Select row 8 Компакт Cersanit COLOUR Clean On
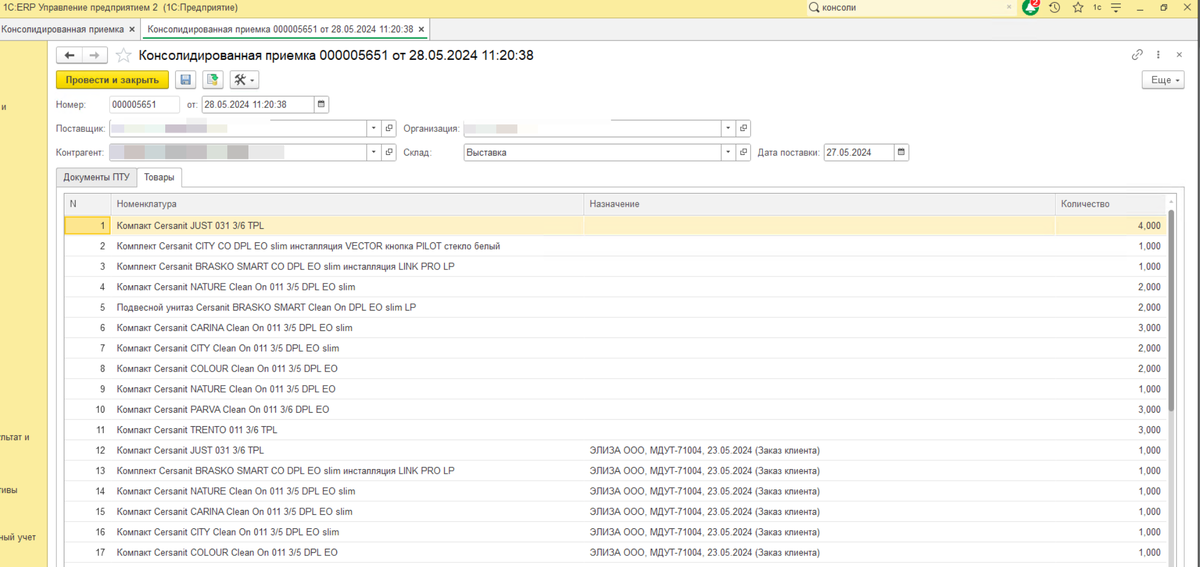The height and width of the screenshot is (567, 1200). [x=615, y=369]
